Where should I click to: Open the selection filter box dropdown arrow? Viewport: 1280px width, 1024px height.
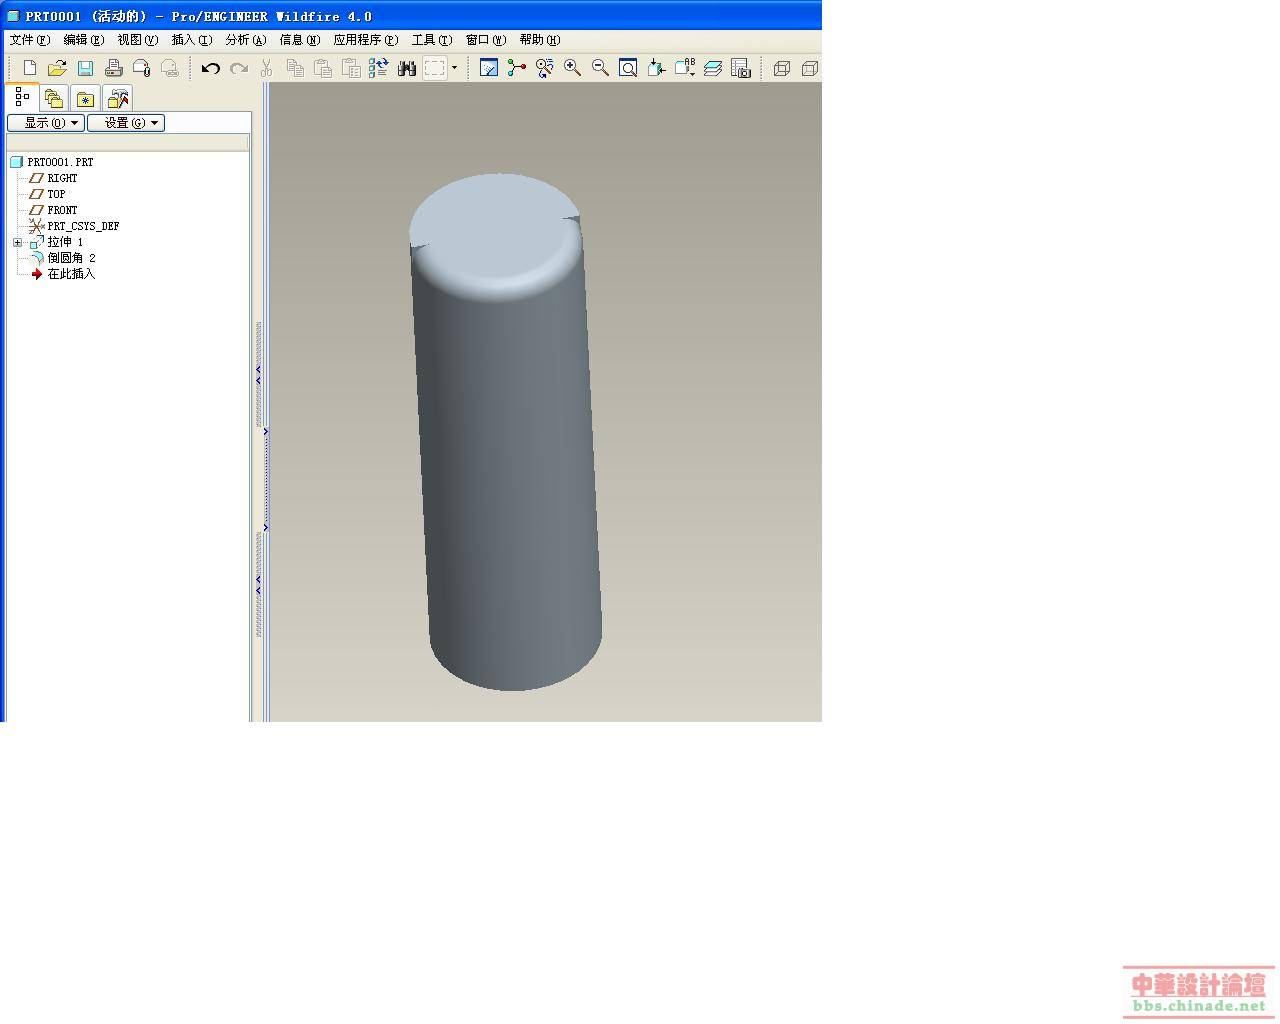[x=454, y=68]
